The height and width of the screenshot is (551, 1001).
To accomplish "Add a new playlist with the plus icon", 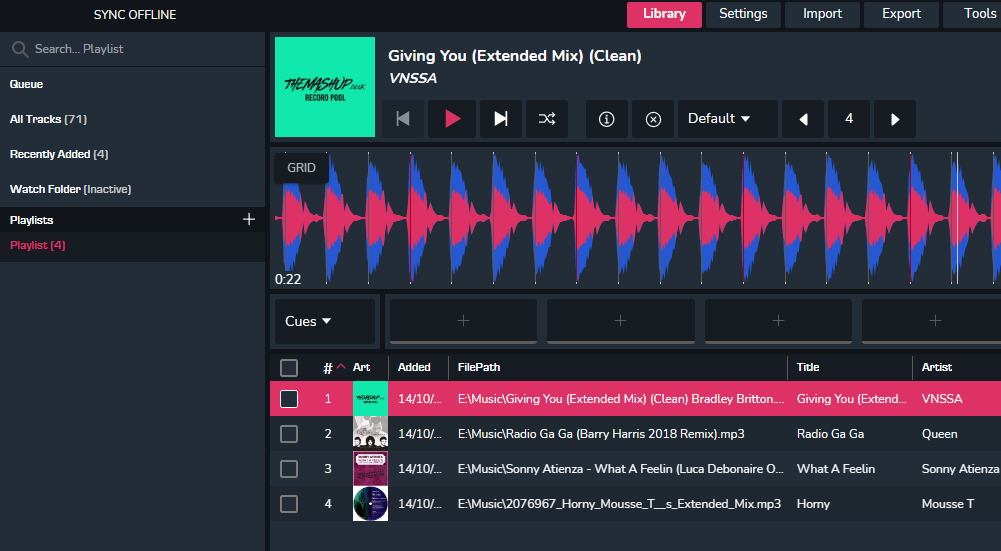I will [x=249, y=220].
